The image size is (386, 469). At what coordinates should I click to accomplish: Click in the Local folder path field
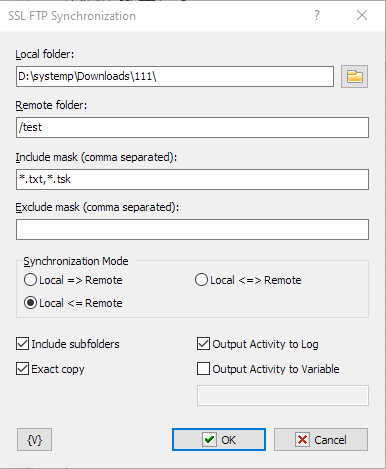tap(175, 77)
